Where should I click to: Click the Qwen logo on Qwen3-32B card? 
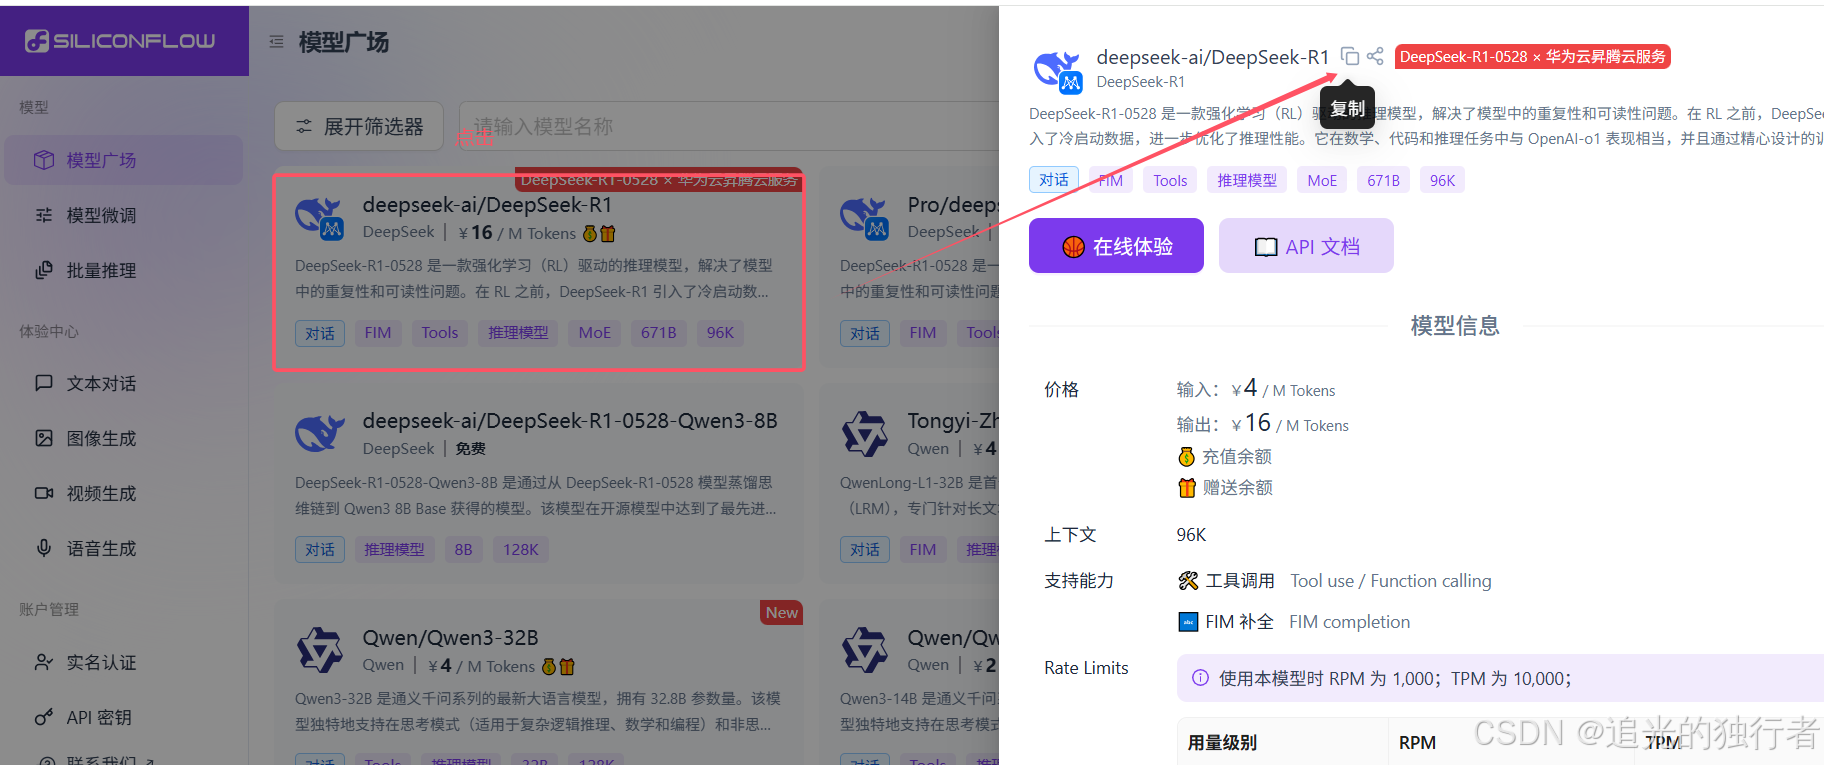320,651
